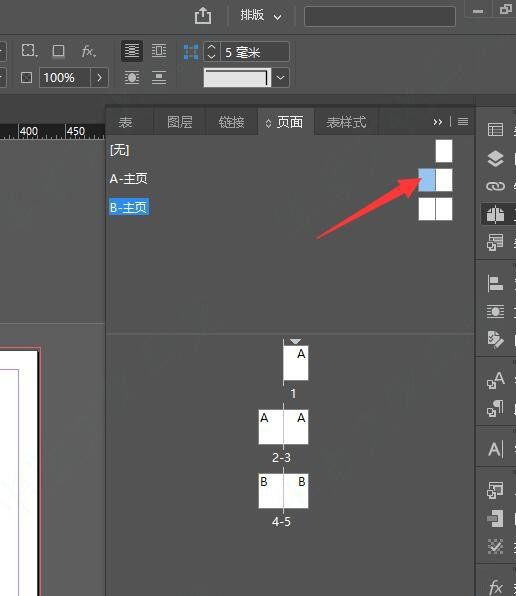This screenshot has width=516, height=596.
Task: Switch to the 表样式 tab
Action: [347, 122]
